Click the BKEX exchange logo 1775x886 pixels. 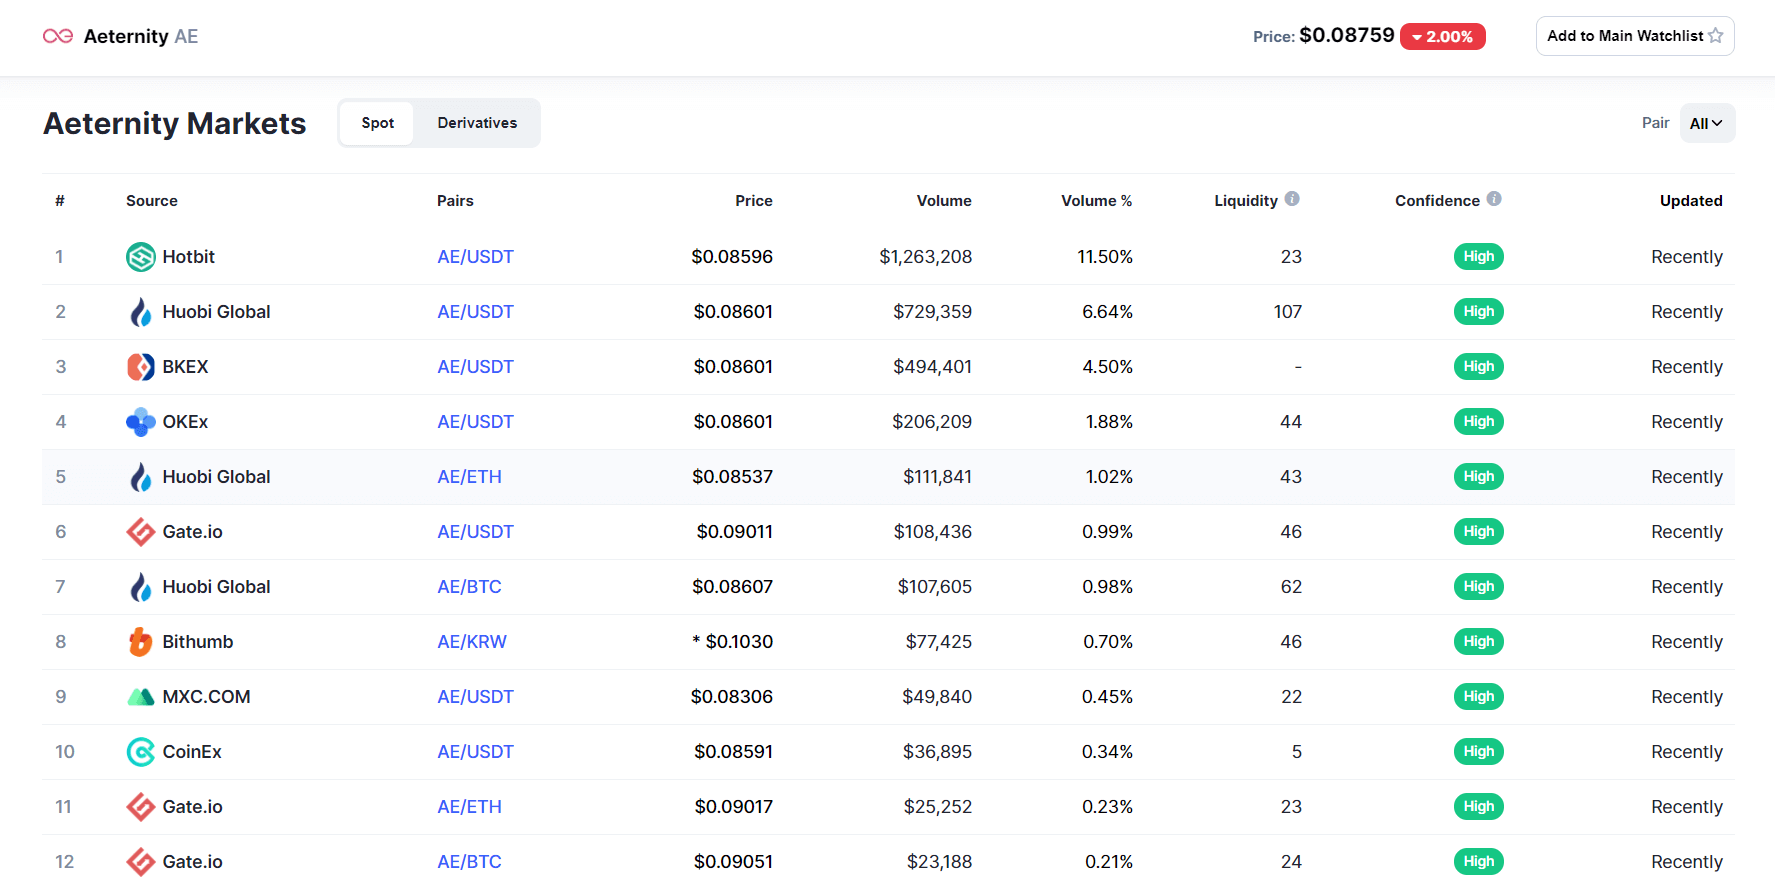[x=141, y=367]
